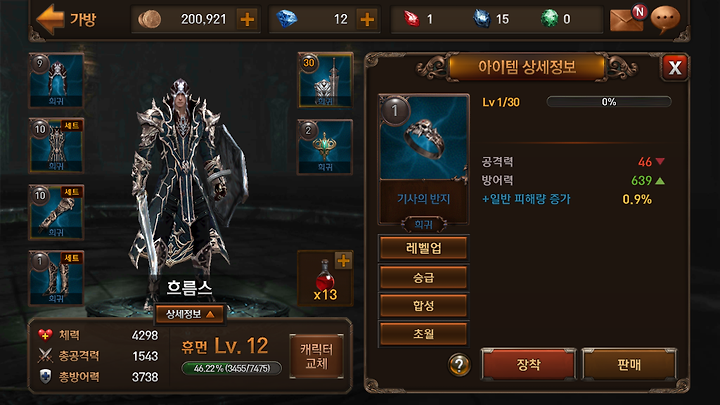Open the 합성 synthesis option

(x=423, y=305)
